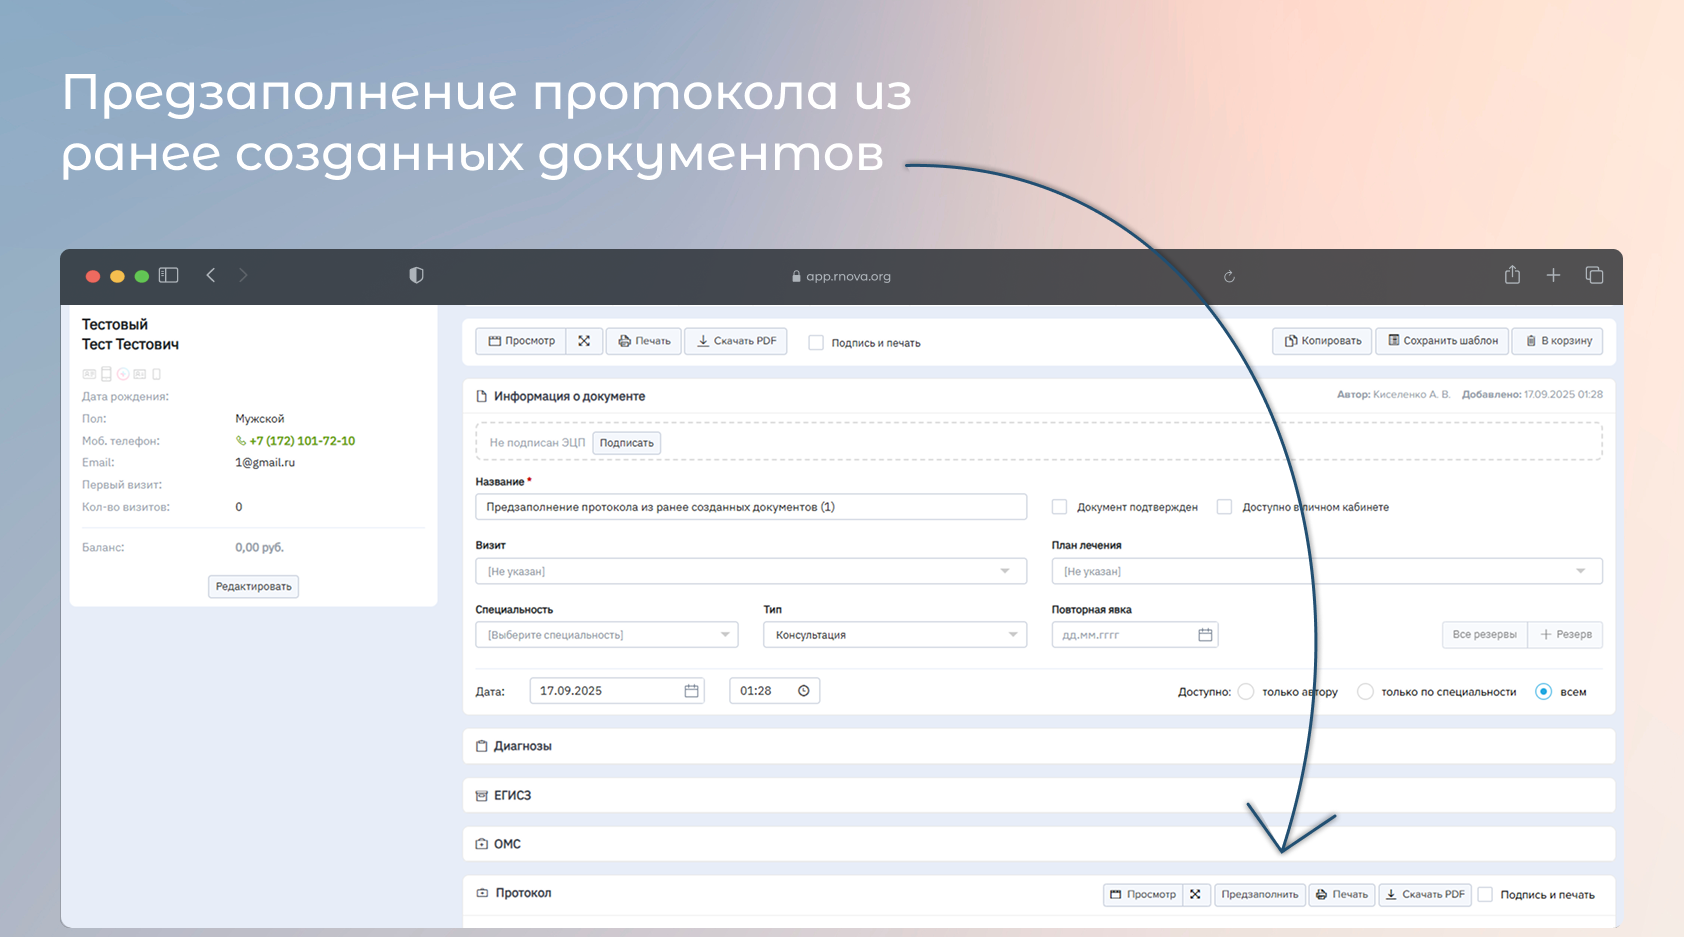1684x938 pixels.
Task: Expand the ЕГИСЗ section
Action: tap(512, 795)
